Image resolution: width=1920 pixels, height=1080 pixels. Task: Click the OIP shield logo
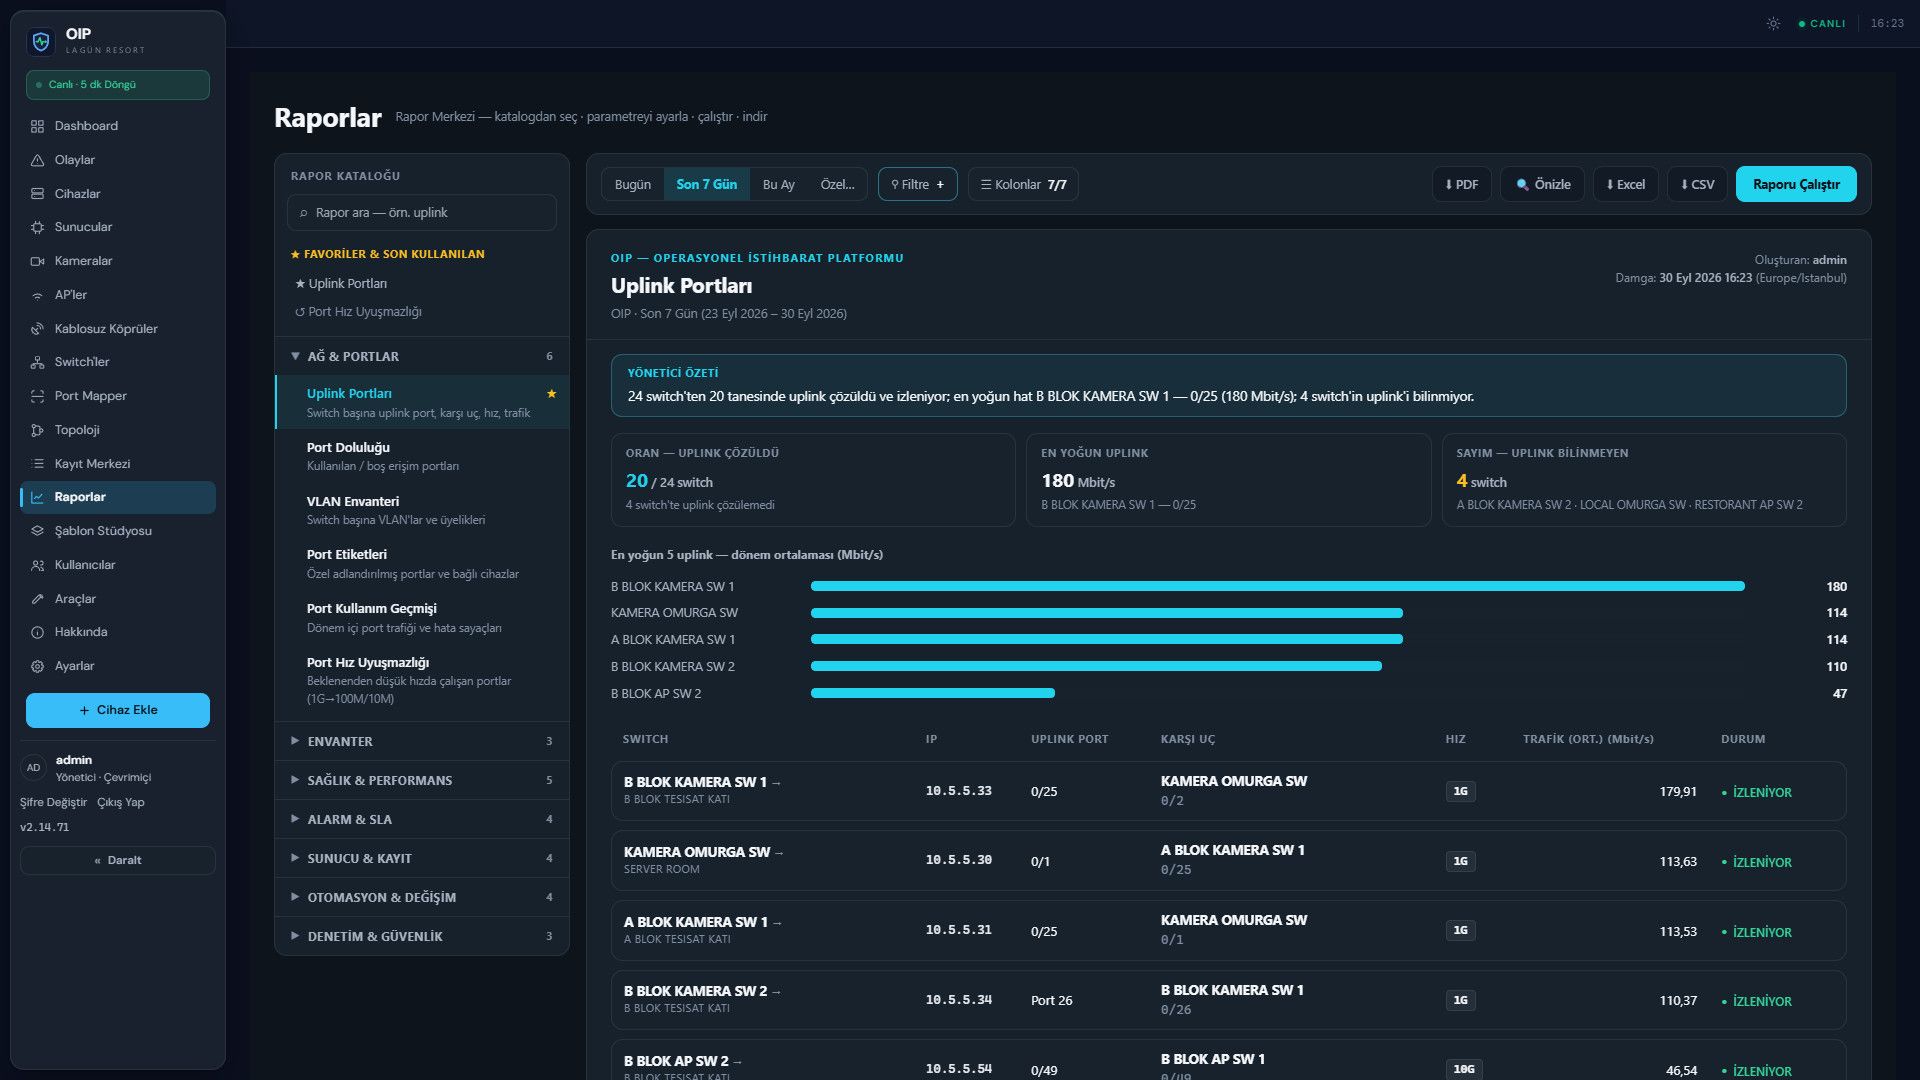pos(41,41)
